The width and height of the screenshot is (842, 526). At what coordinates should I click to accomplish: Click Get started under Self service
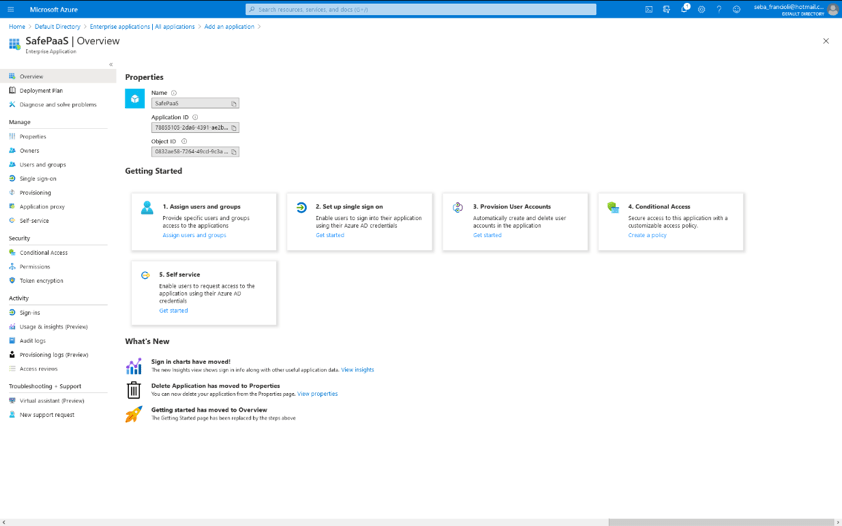[173, 311]
